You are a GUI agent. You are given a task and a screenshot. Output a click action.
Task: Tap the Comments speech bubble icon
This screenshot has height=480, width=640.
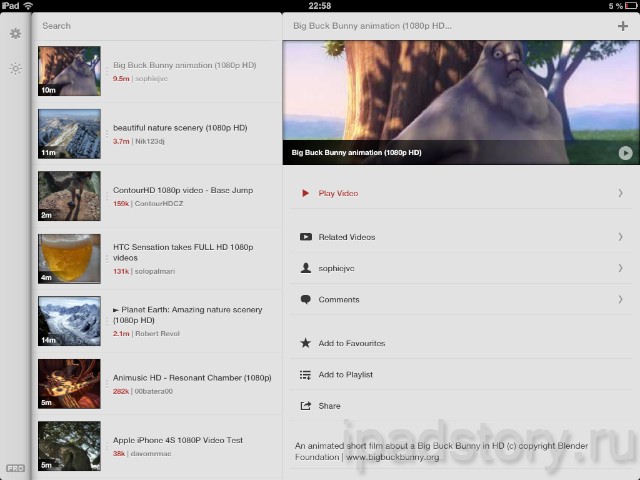click(305, 300)
